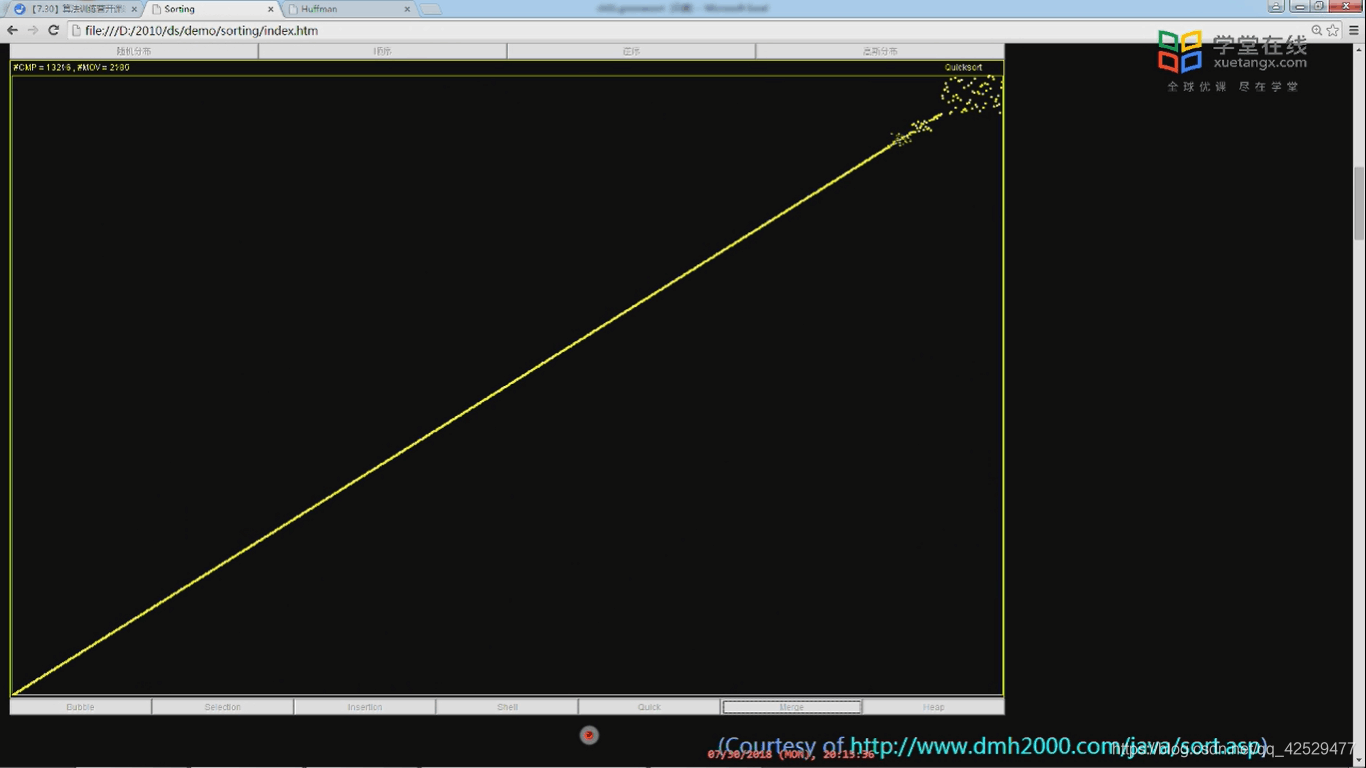This screenshot has height=768, width=1366.
Task: Close the Huffman tab
Action: coord(407,9)
